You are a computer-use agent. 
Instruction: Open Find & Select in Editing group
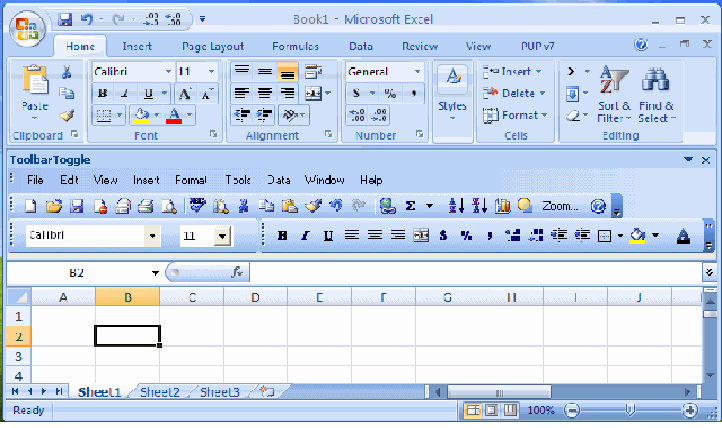656,95
